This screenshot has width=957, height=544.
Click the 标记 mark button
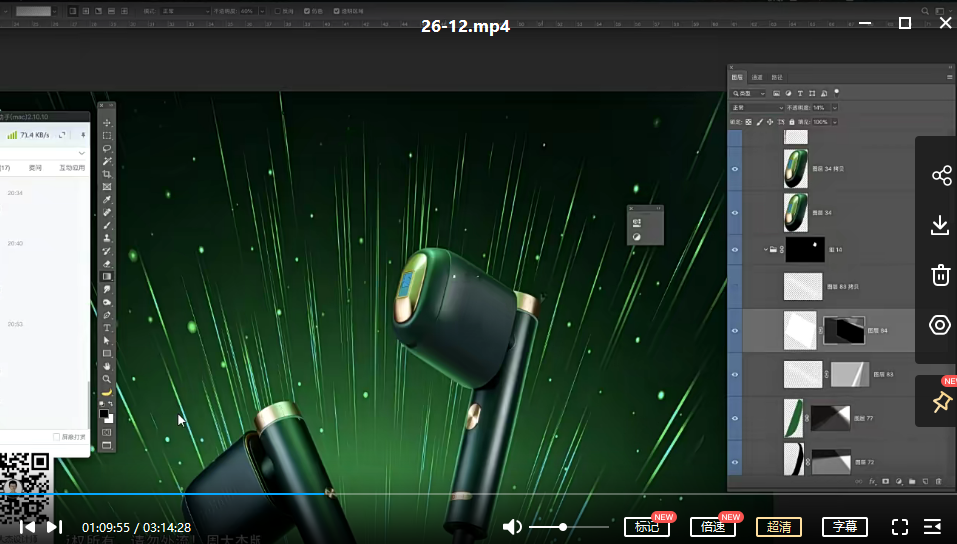click(x=646, y=527)
